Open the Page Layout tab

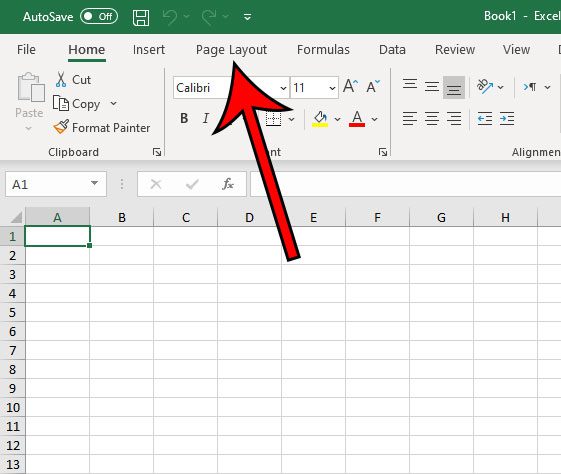[x=231, y=50]
